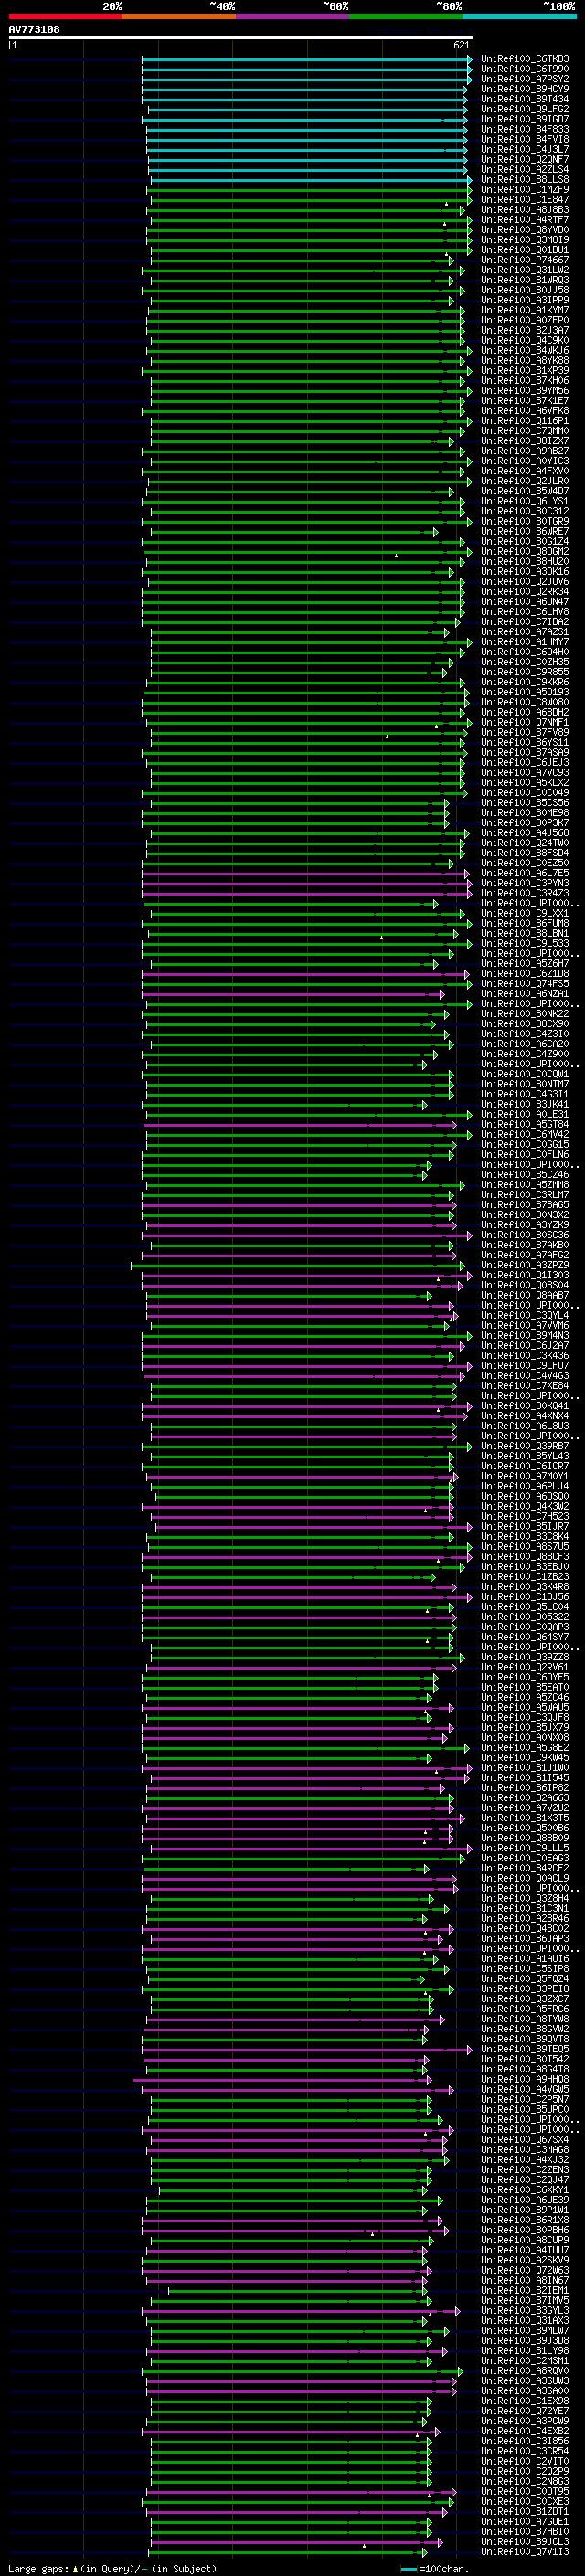Viewport: 585px width, 2576px height.
Task: Select hit label UniRef100_A5GT84
Action: [524, 1124]
